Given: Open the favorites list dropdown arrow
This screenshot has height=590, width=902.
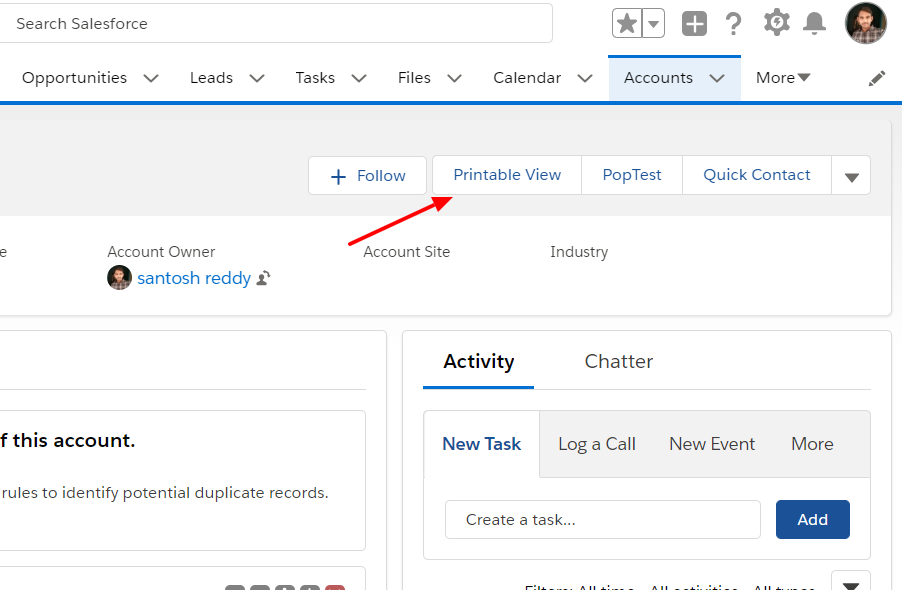Looking at the screenshot, I should click(x=653, y=24).
